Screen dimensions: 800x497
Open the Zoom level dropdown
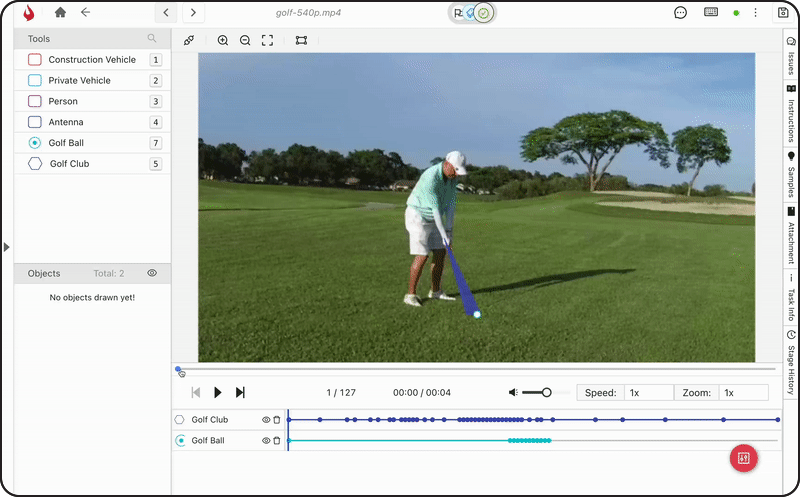click(x=743, y=393)
